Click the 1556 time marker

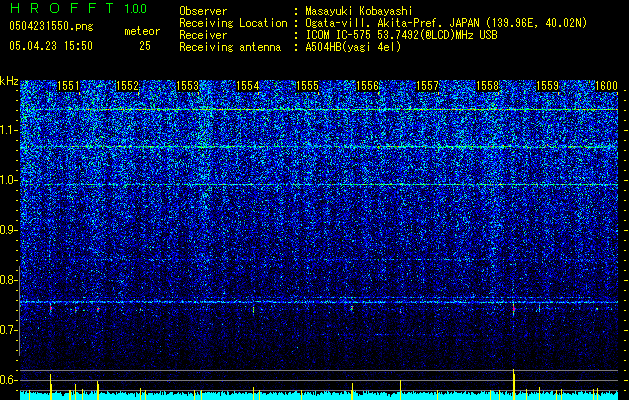pyautogui.click(x=367, y=86)
